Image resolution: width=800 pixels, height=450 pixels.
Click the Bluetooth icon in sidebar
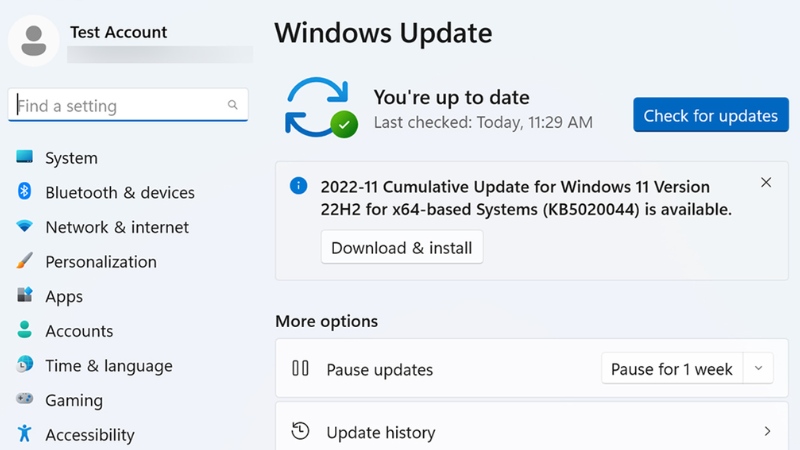pos(25,192)
